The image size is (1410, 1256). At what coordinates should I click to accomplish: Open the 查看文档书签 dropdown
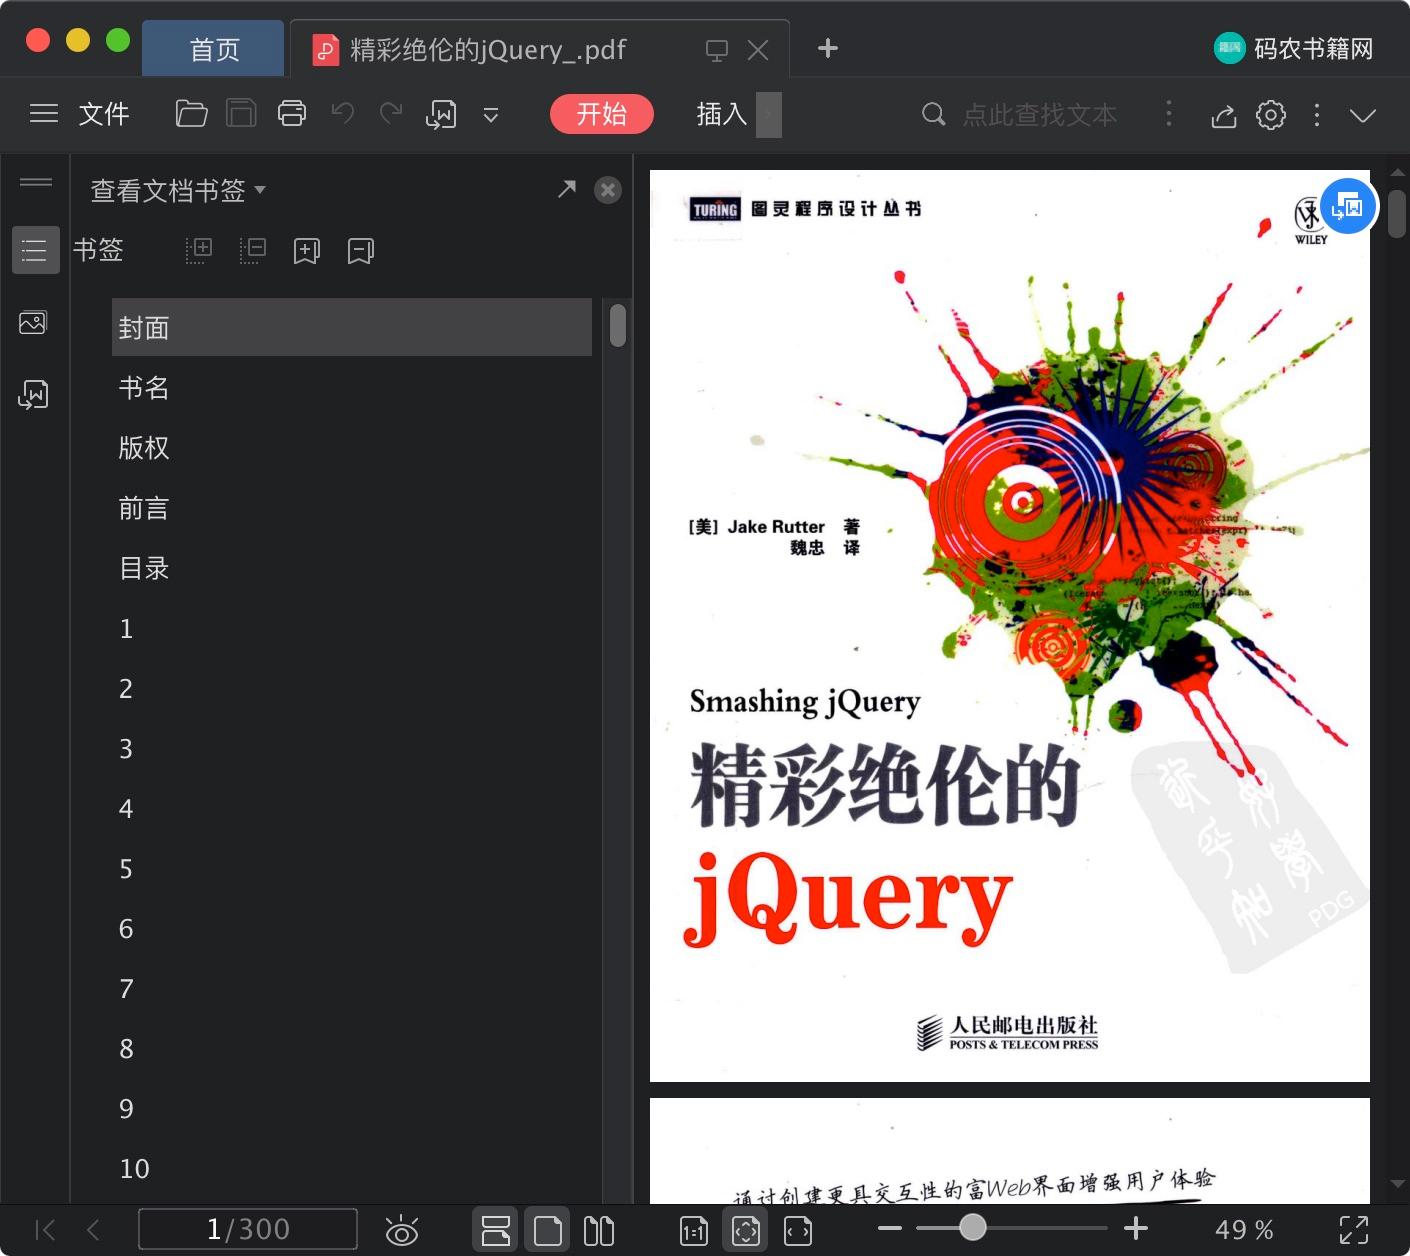click(178, 190)
